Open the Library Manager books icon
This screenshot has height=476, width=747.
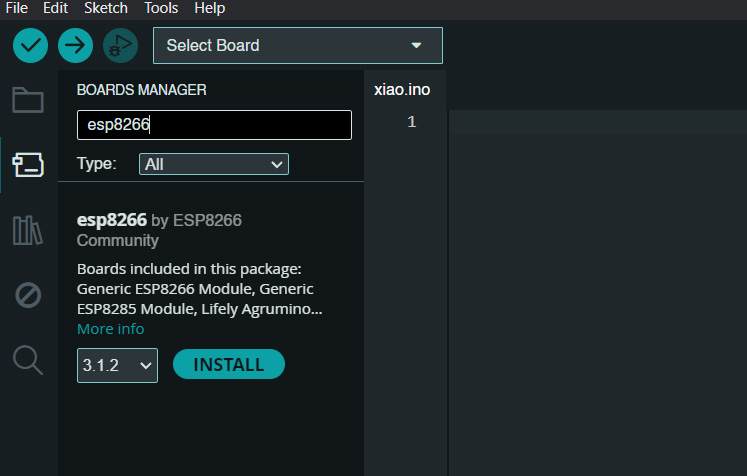(x=27, y=231)
